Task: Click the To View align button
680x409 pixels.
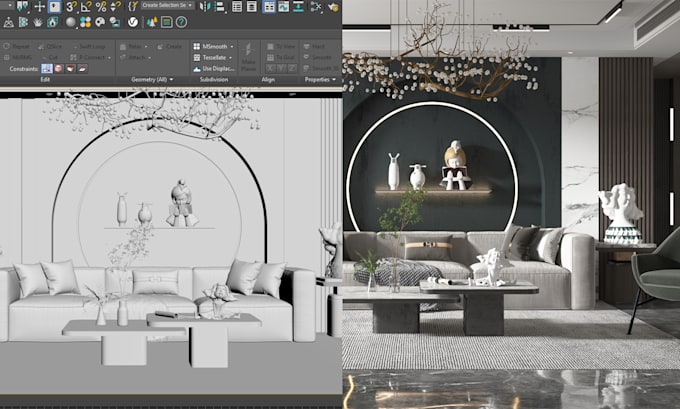Action: click(x=281, y=46)
